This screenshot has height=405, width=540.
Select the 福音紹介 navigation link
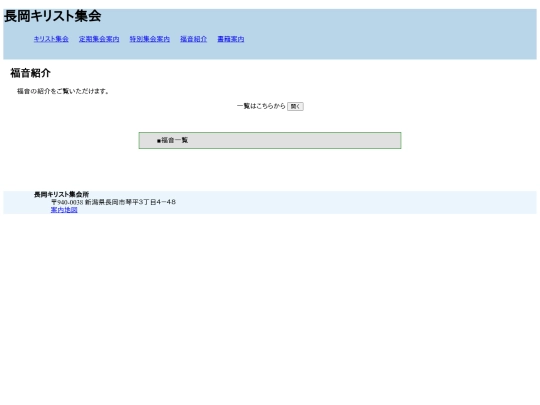(194, 39)
